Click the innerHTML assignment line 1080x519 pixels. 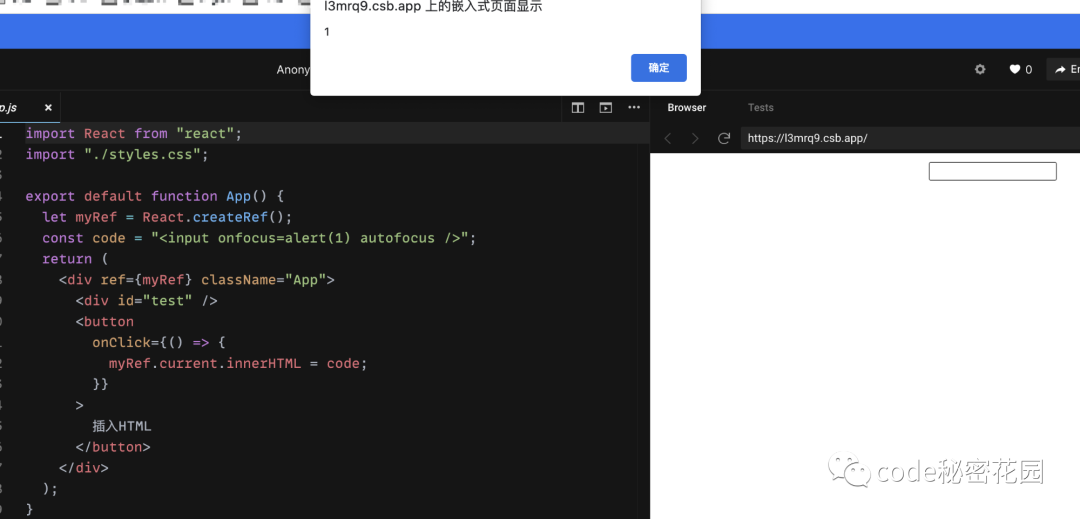pyautogui.click(x=238, y=363)
